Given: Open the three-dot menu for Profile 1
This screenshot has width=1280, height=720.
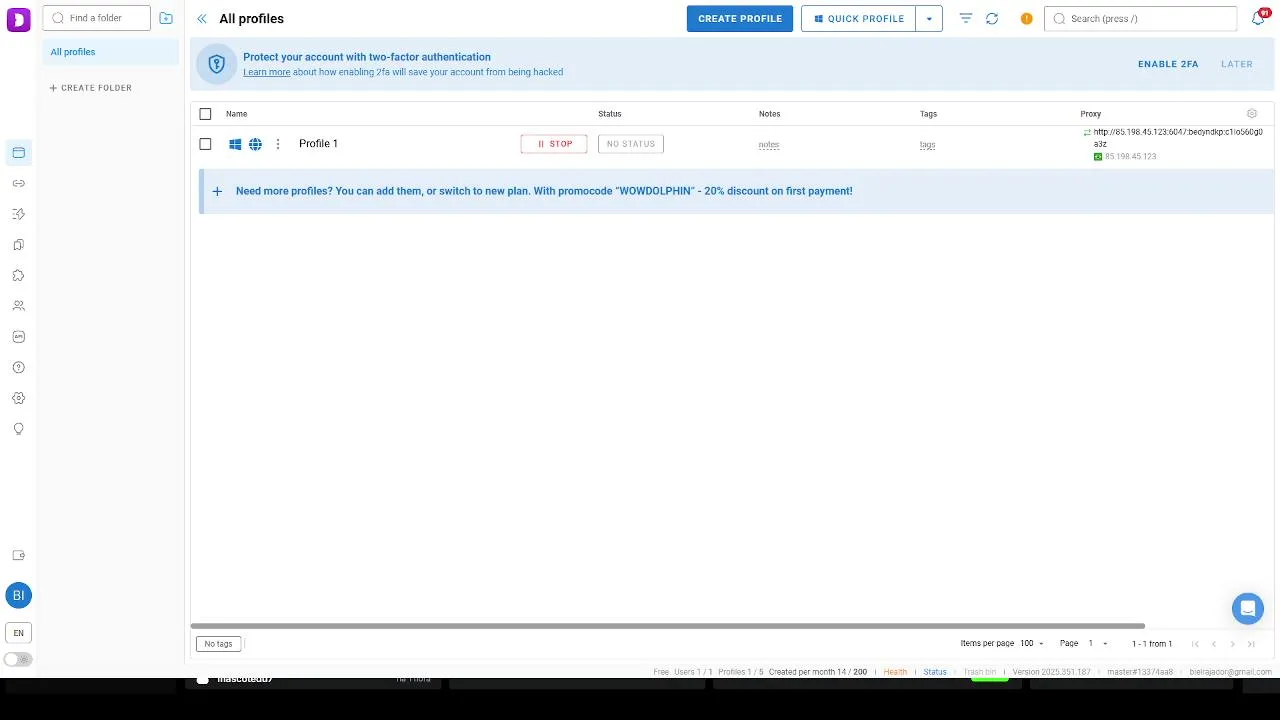Looking at the screenshot, I should tap(278, 144).
